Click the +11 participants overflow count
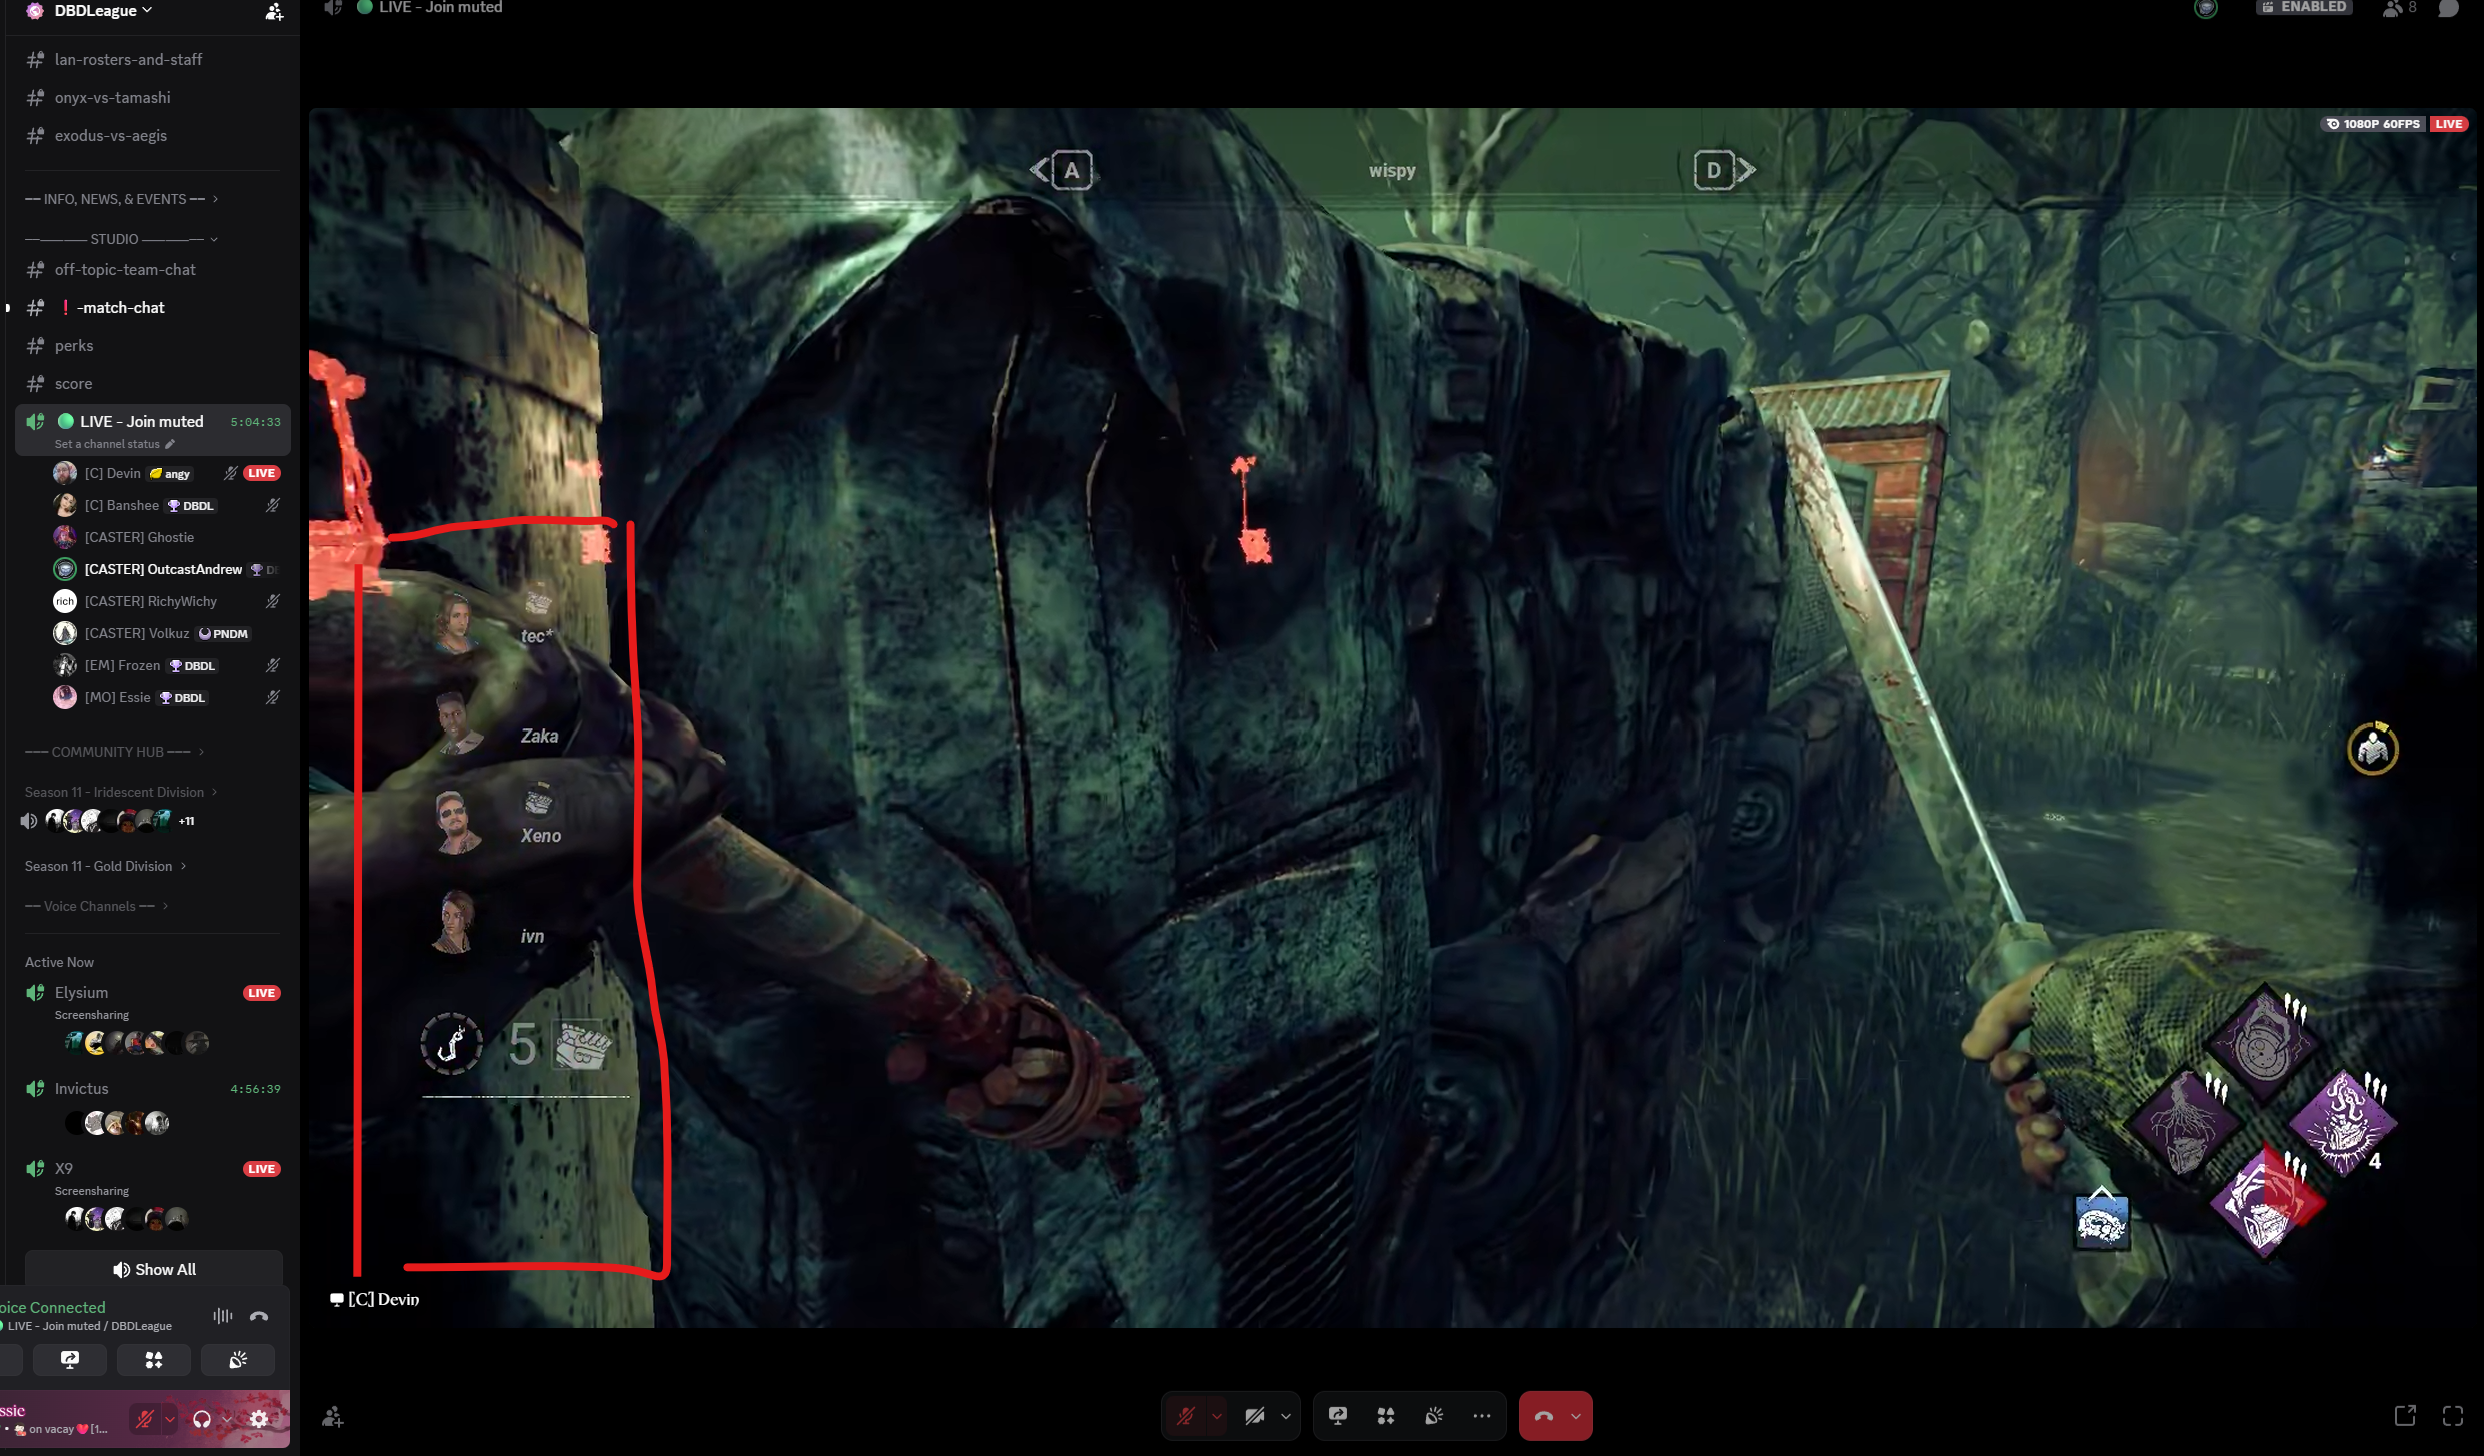This screenshot has width=2484, height=1456. pos(186,821)
